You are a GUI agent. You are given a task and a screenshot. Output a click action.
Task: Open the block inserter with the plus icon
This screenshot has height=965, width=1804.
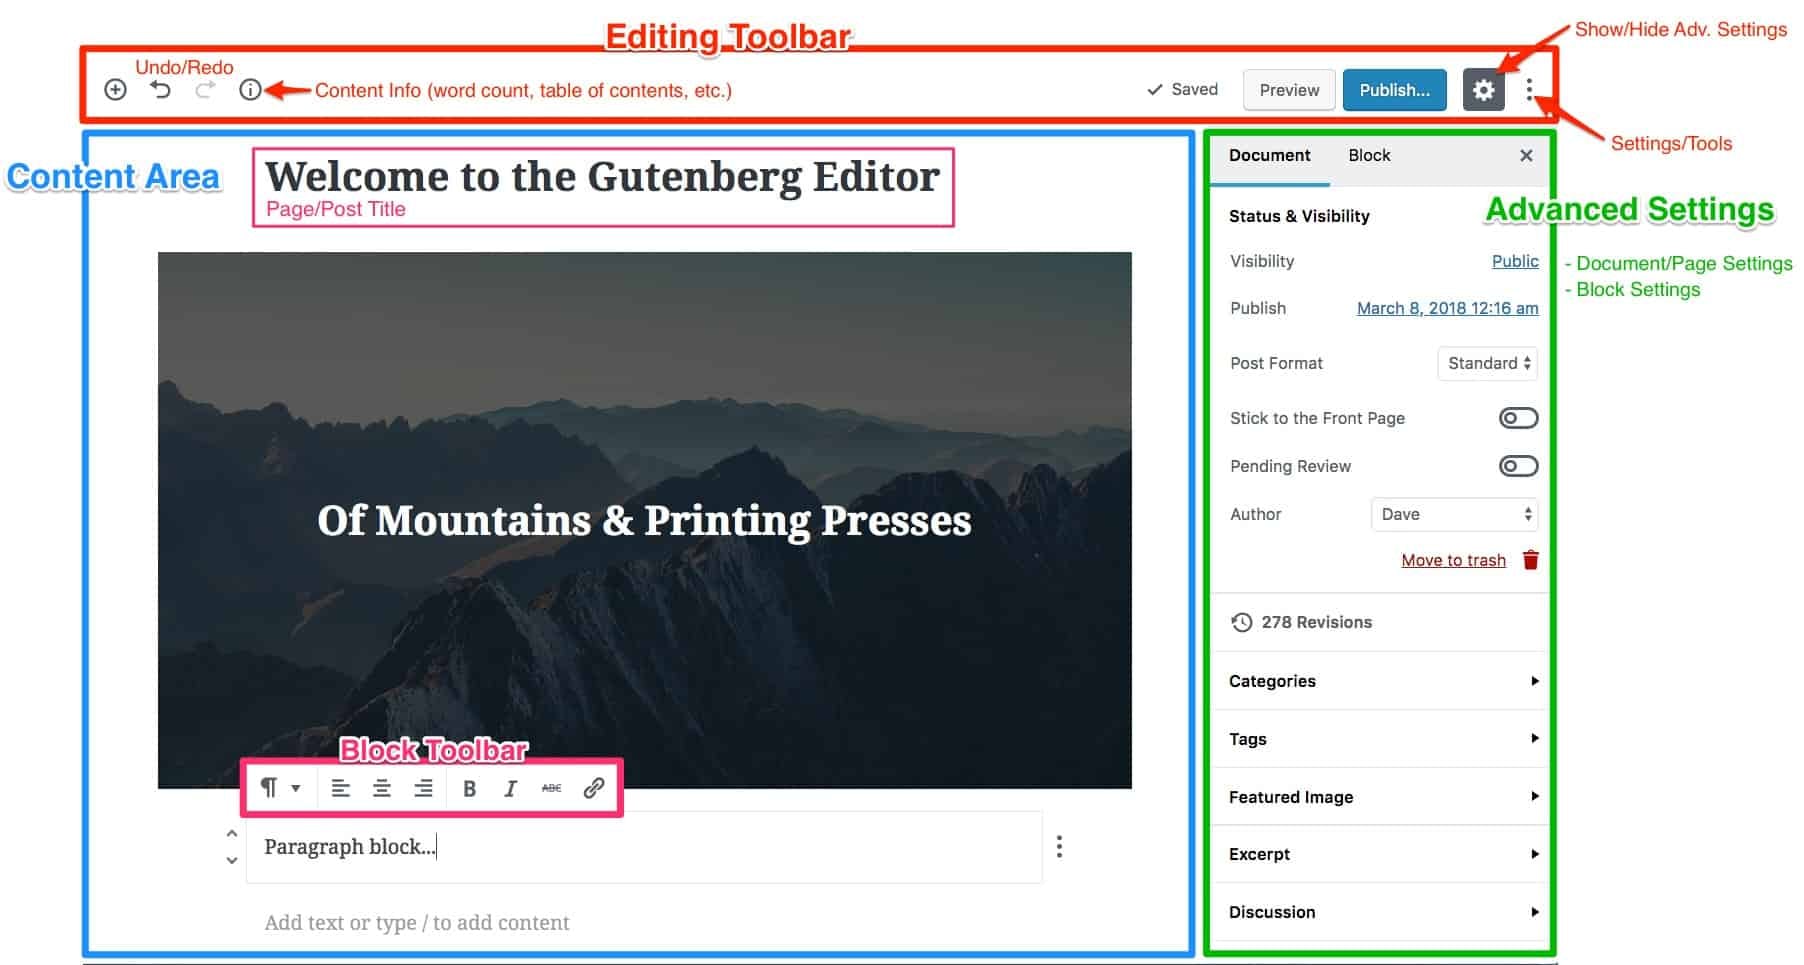(x=115, y=89)
